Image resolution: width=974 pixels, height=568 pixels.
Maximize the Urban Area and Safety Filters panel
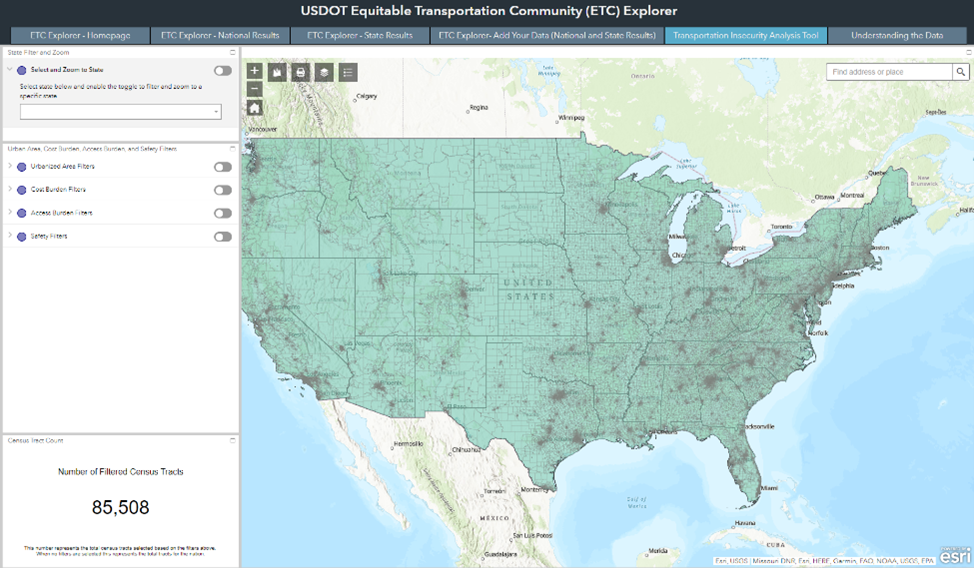tap(233, 149)
